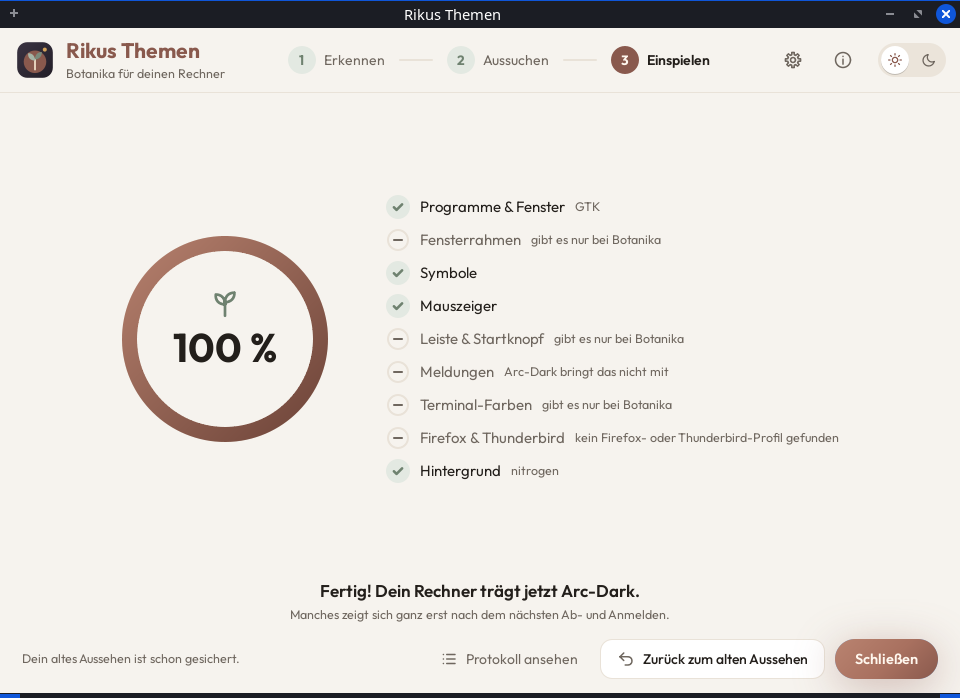Click the checkmark beside Symbole
Image resolution: width=960 pixels, height=698 pixels.
tap(398, 273)
